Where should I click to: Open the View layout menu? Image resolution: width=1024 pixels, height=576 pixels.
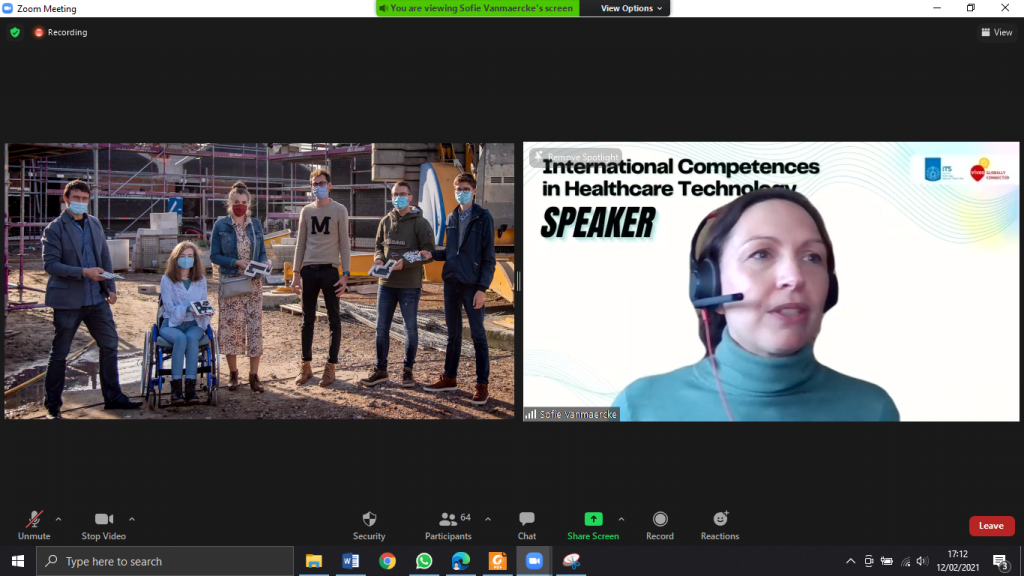(997, 32)
